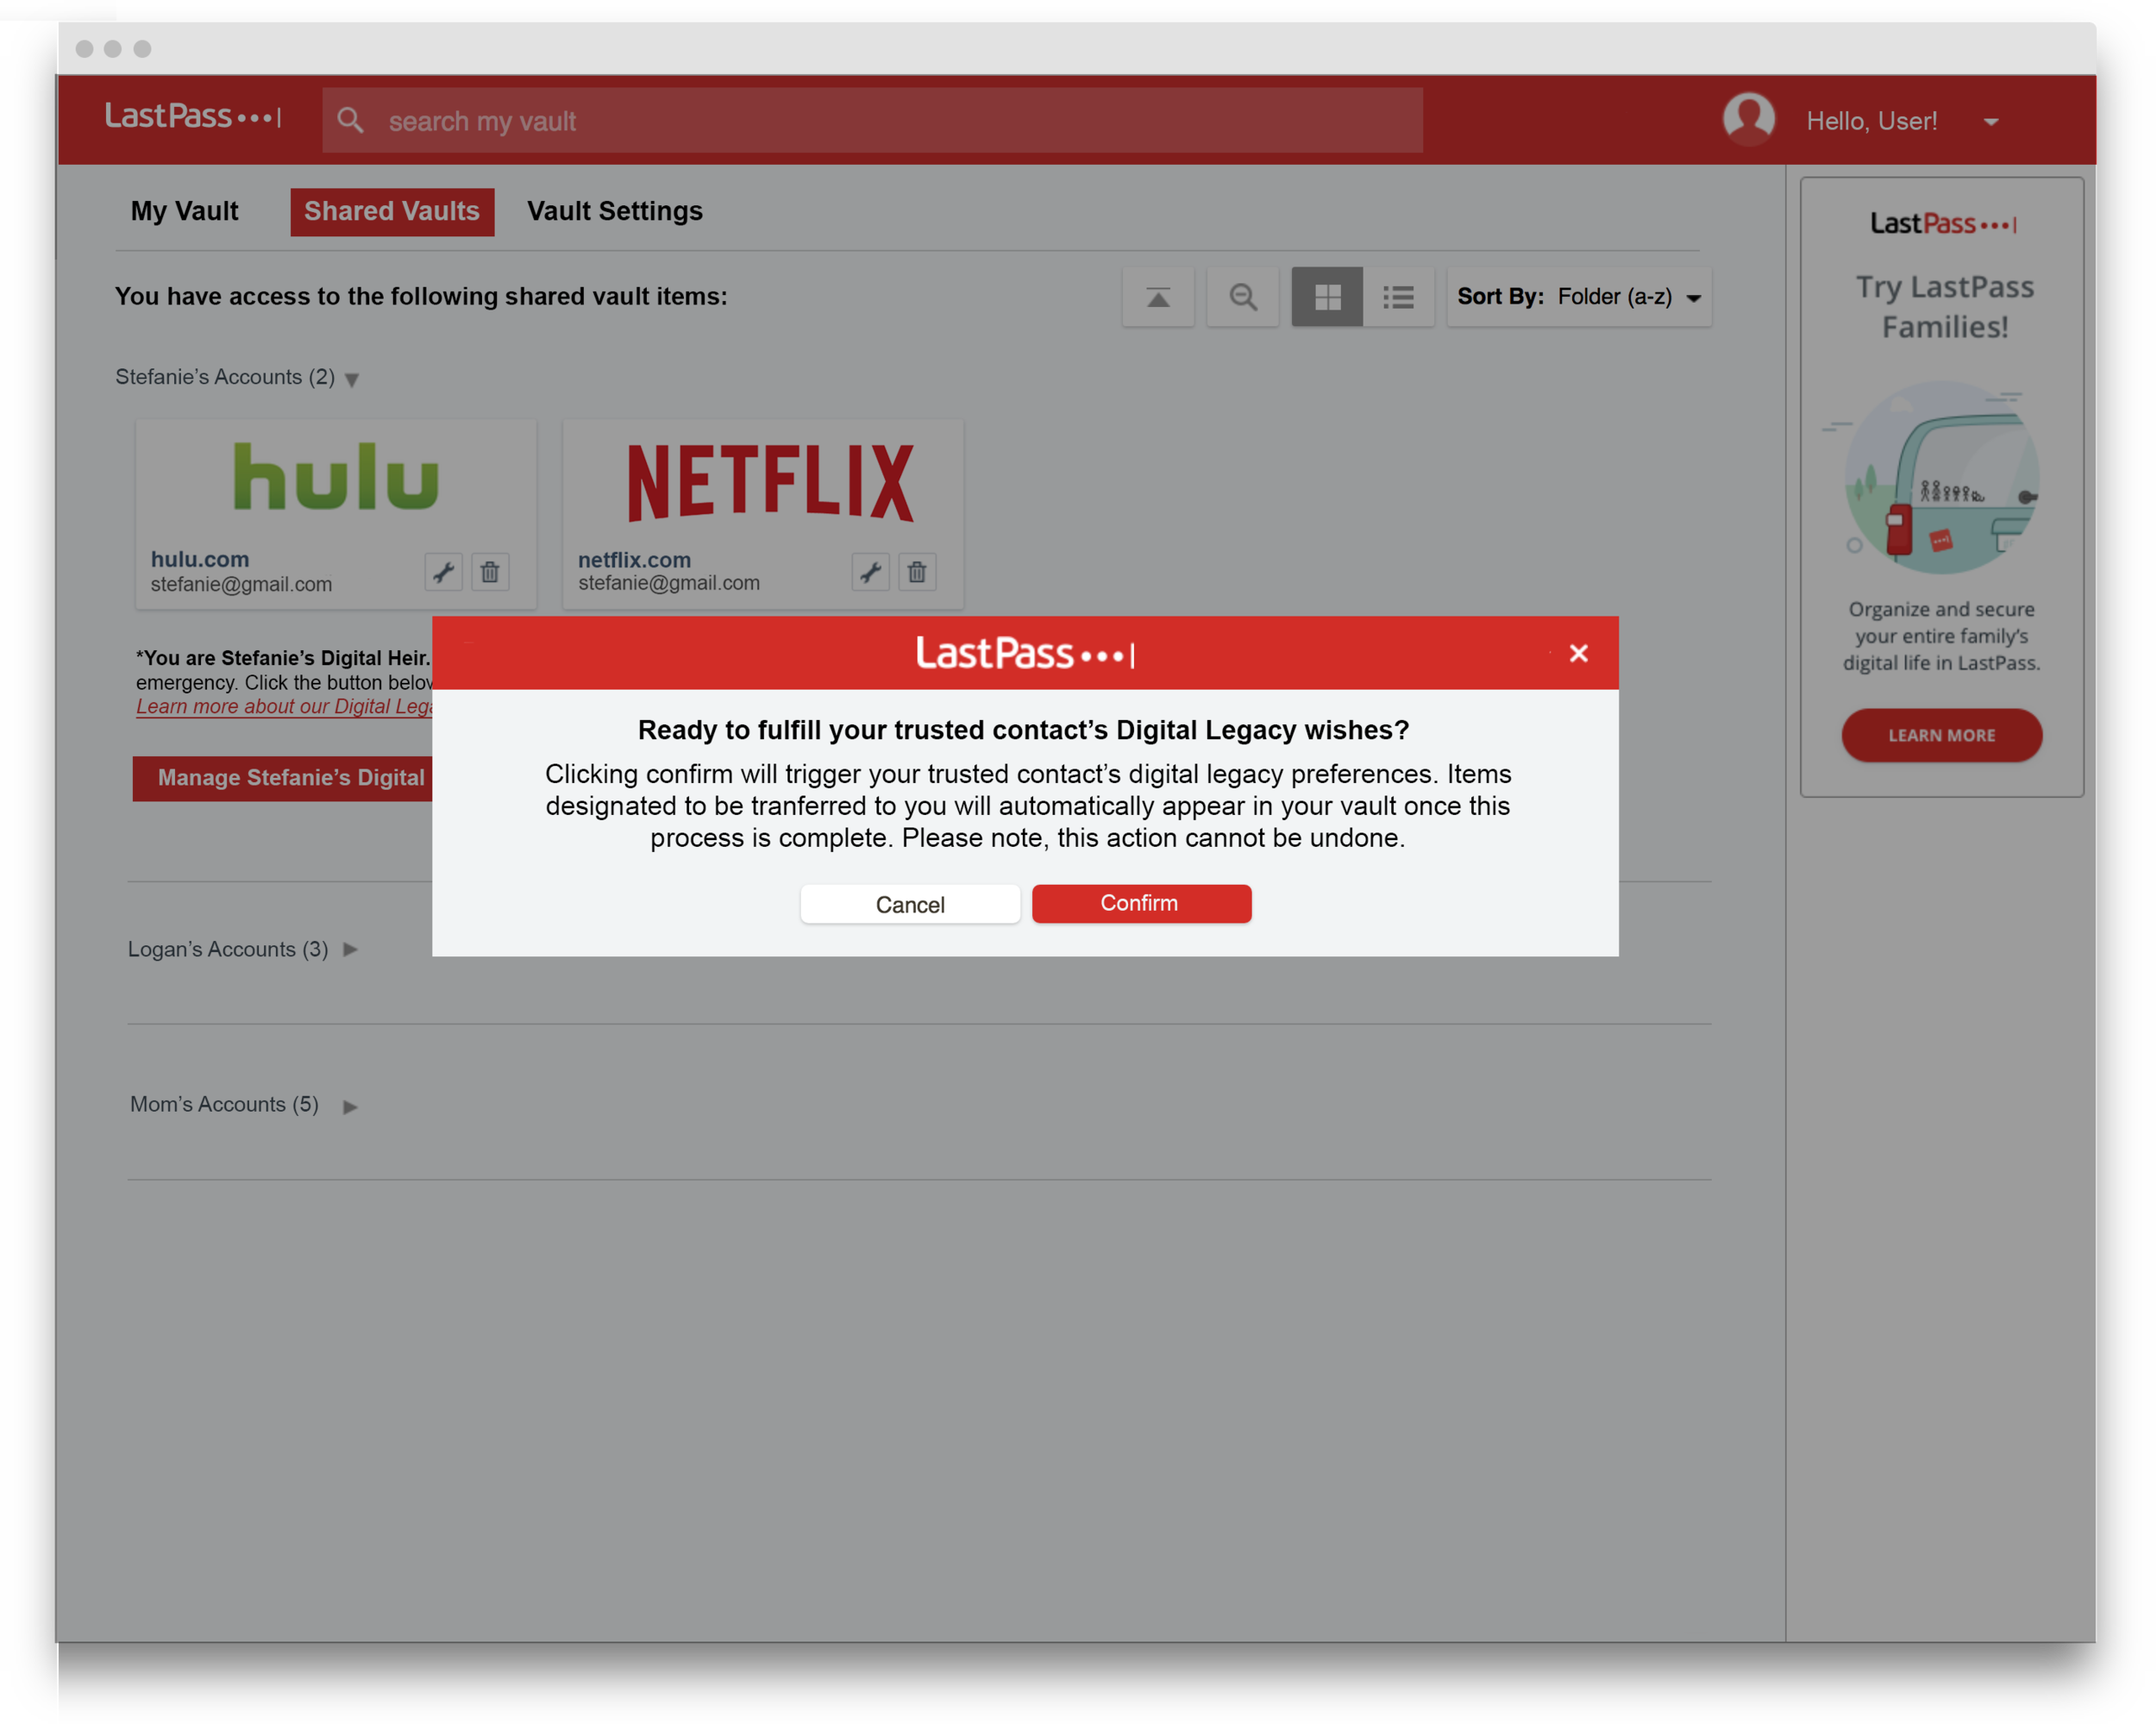Click the LastPass logo in the header
Viewport: 2156px width, 1724px height.
[193, 116]
